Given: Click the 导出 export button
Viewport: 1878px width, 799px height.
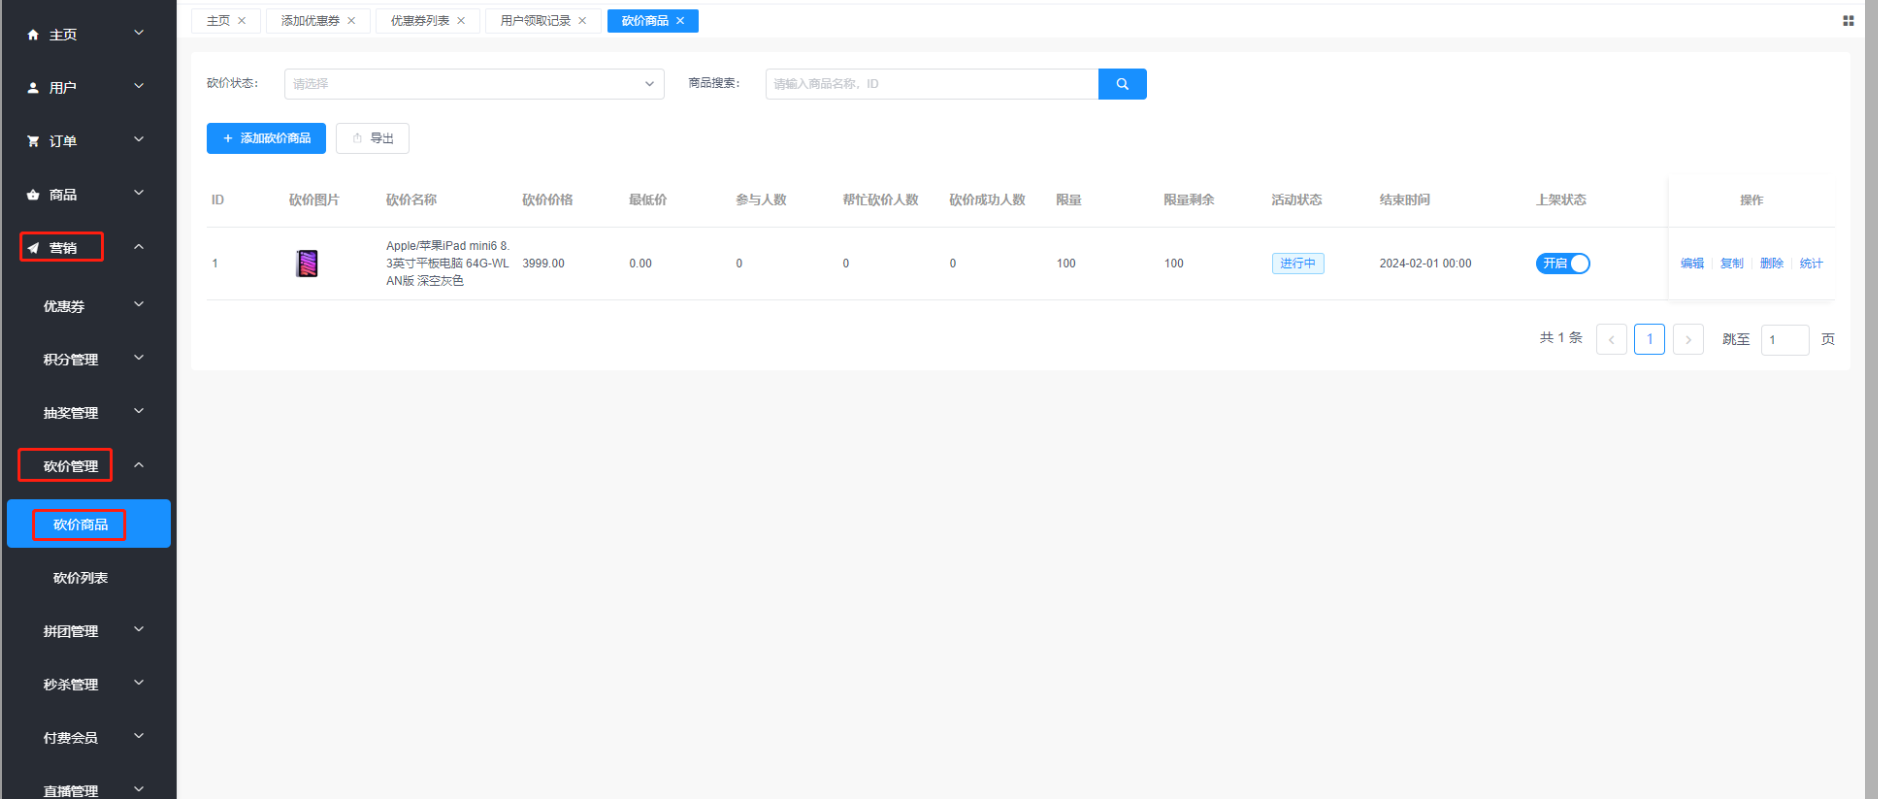Looking at the screenshot, I should click(372, 138).
